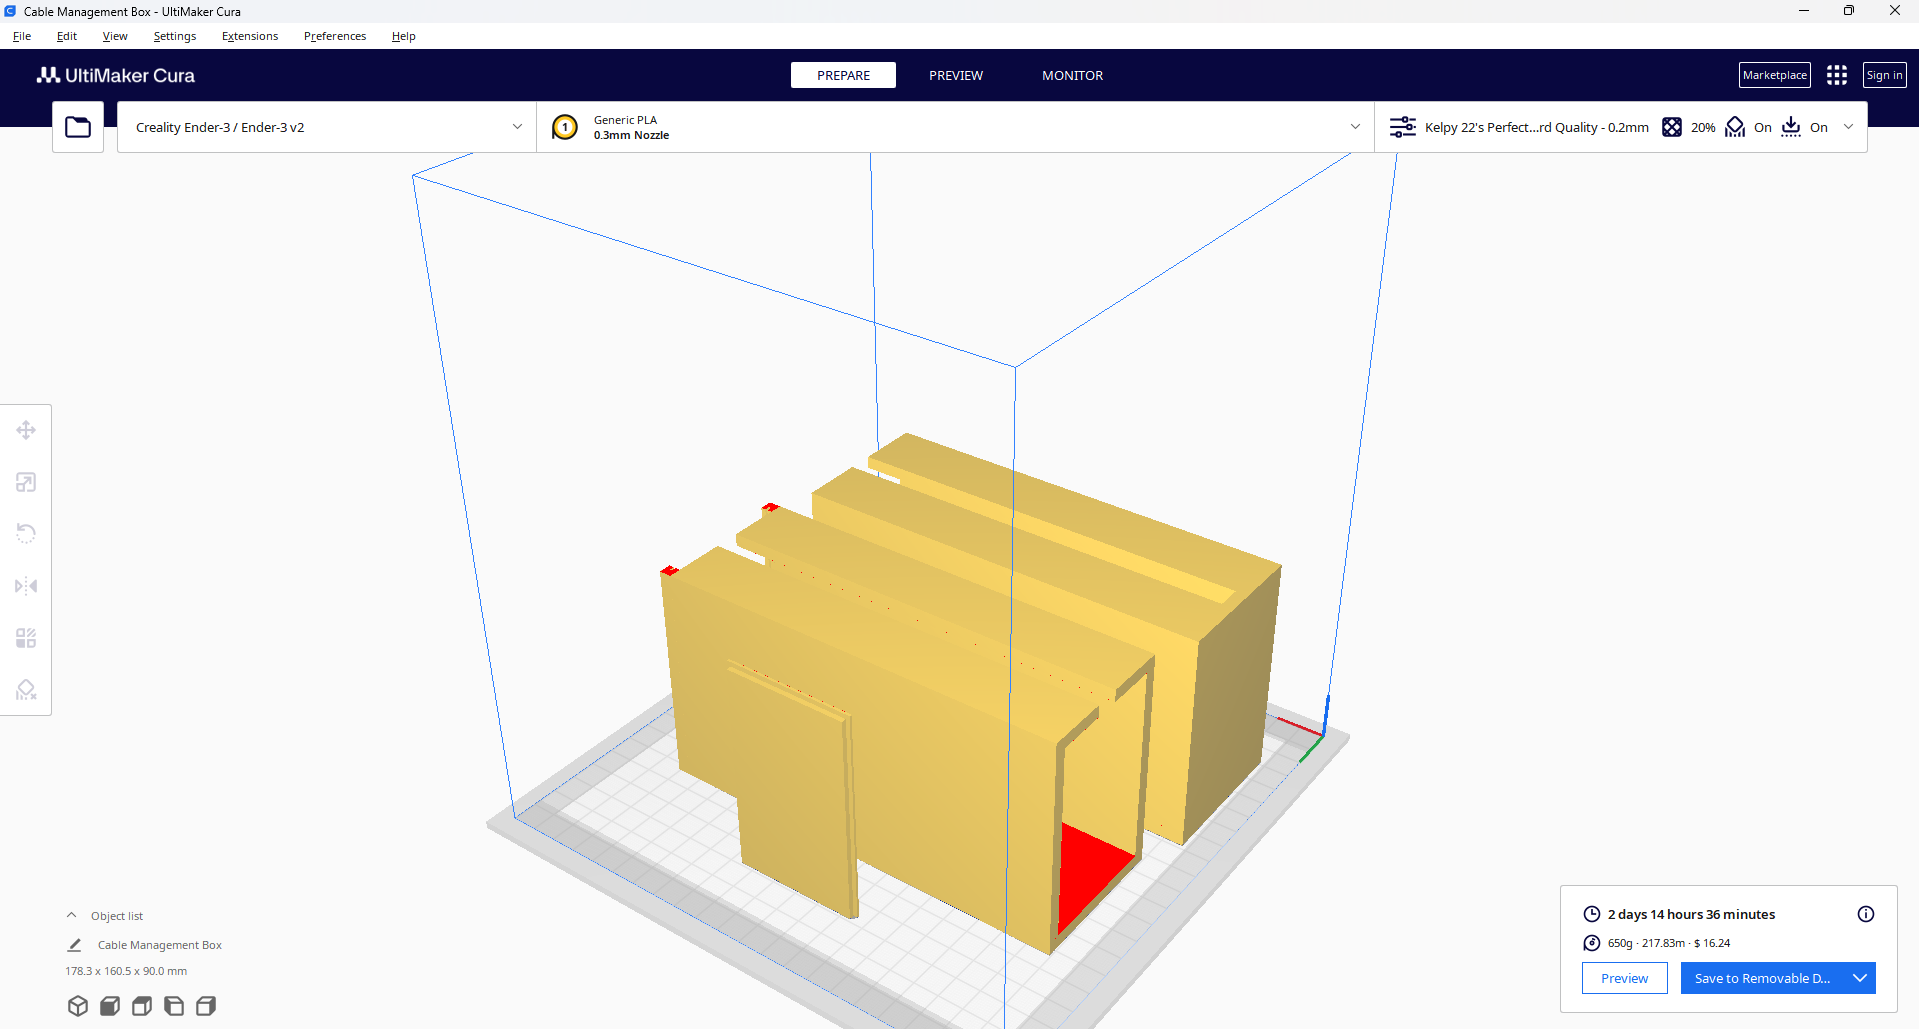The image size is (1919, 1029).
Task: Select the Scale tool
Action: click(x=26, y=482)
